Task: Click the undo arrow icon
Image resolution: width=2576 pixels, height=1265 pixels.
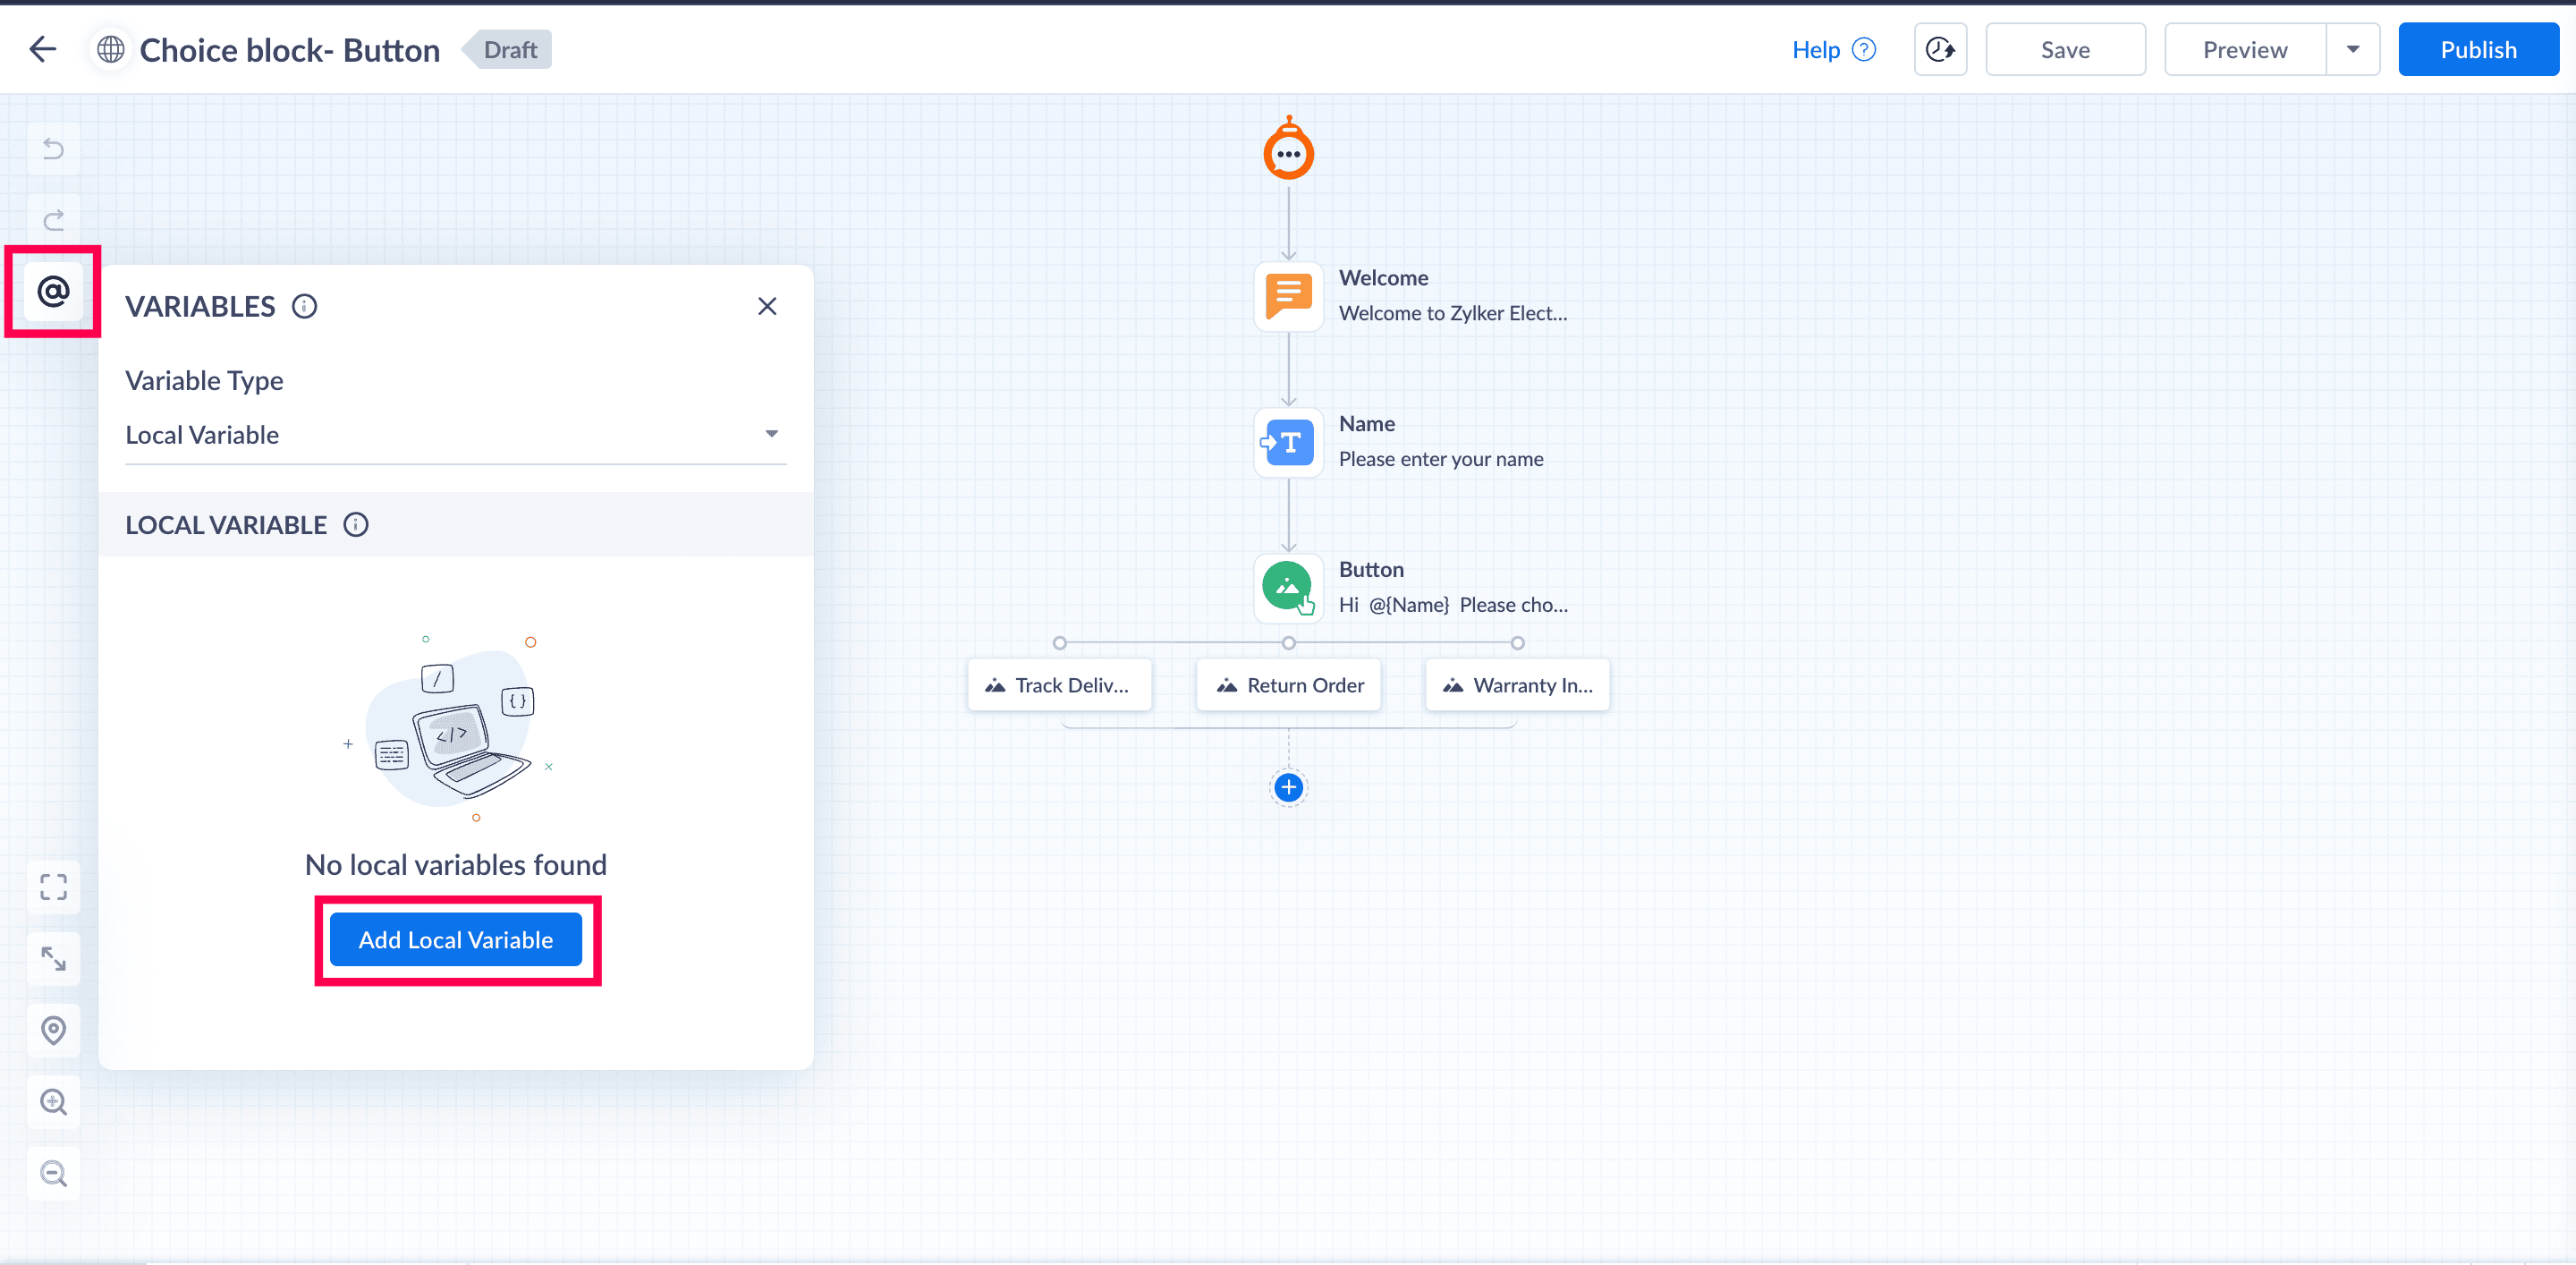Action: click(53, 149)
